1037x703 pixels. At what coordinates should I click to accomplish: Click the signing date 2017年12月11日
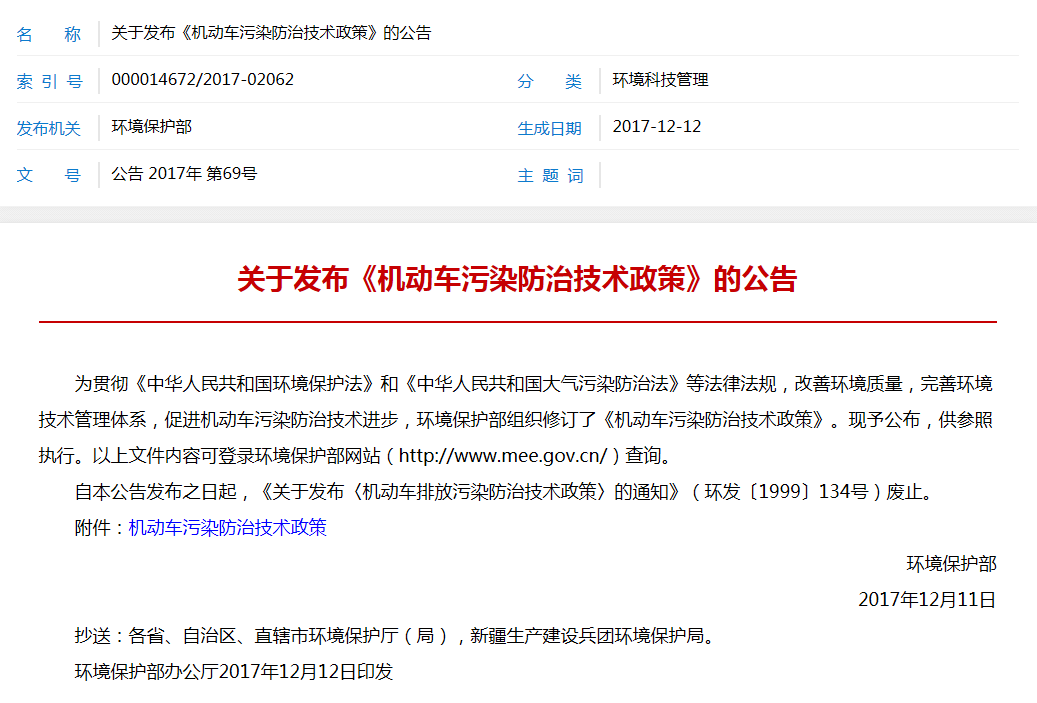tap(927, 600)
